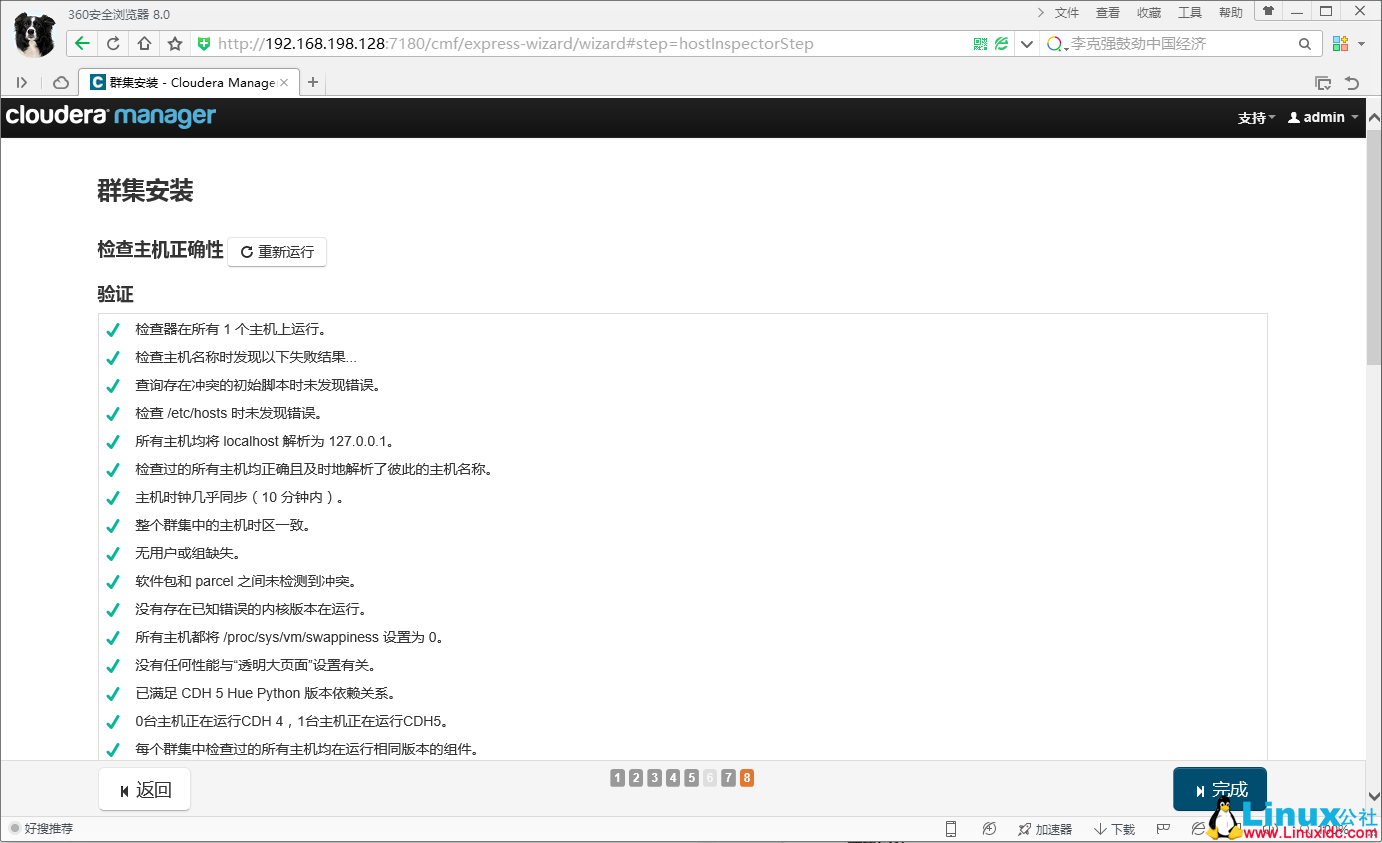Refresh the current page
The image size is (1382, 843).
[x=110, y=43]
